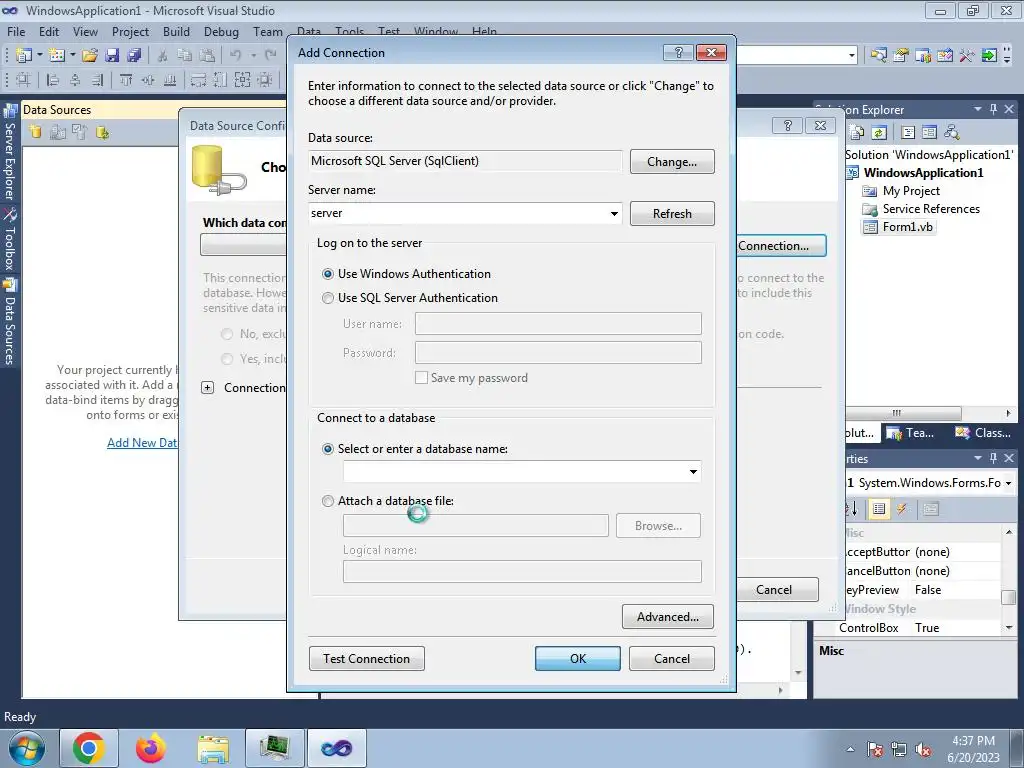This screenshot has height=768, width=1024.
Task: Open the File menu
Action: tap(16, 31)
